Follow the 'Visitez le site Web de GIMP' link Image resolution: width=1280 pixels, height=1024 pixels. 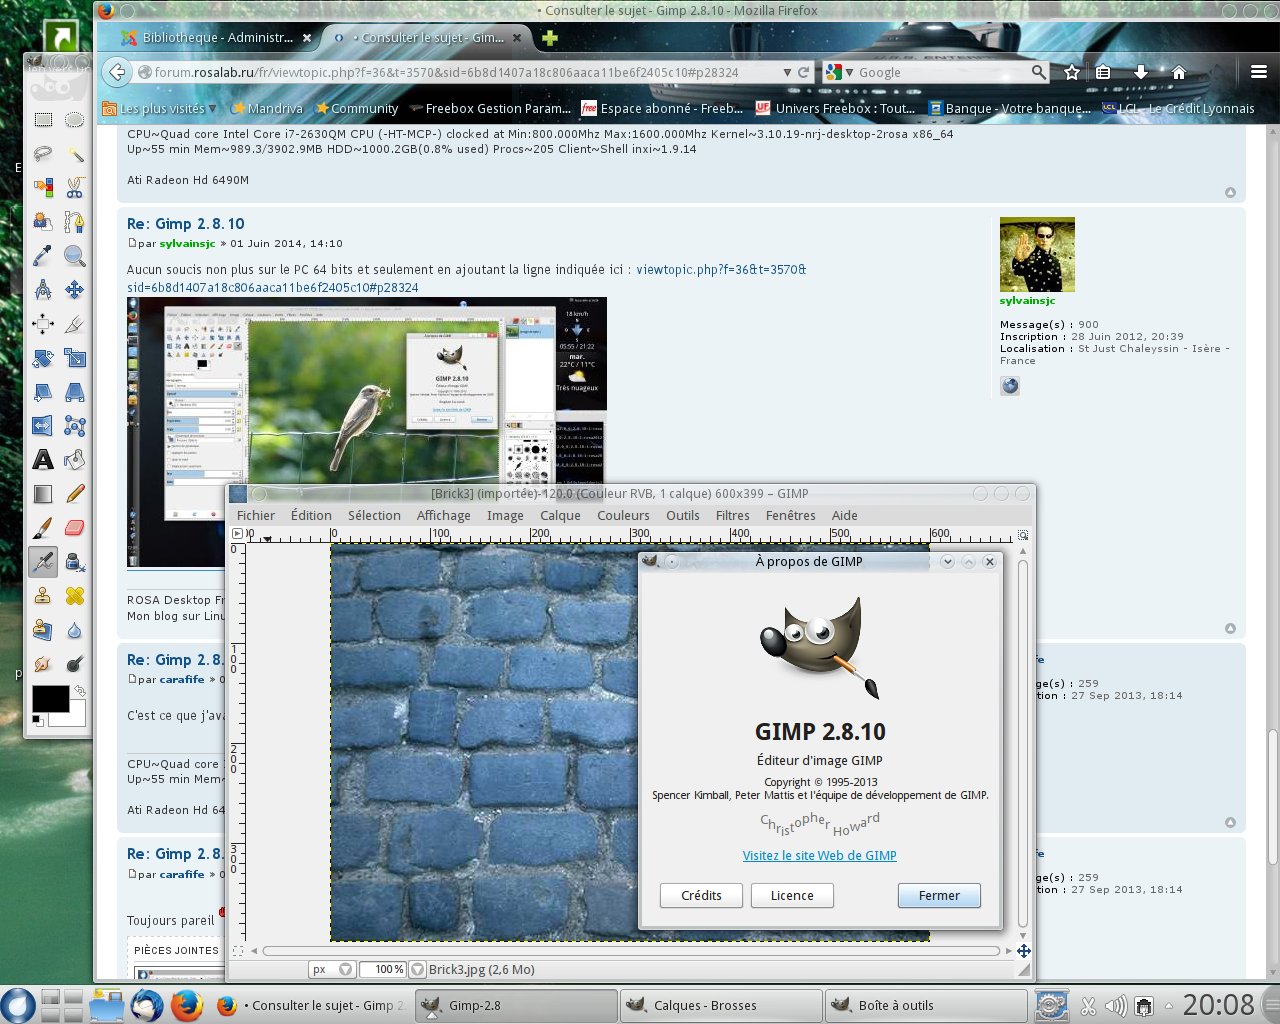click(819, 856)
